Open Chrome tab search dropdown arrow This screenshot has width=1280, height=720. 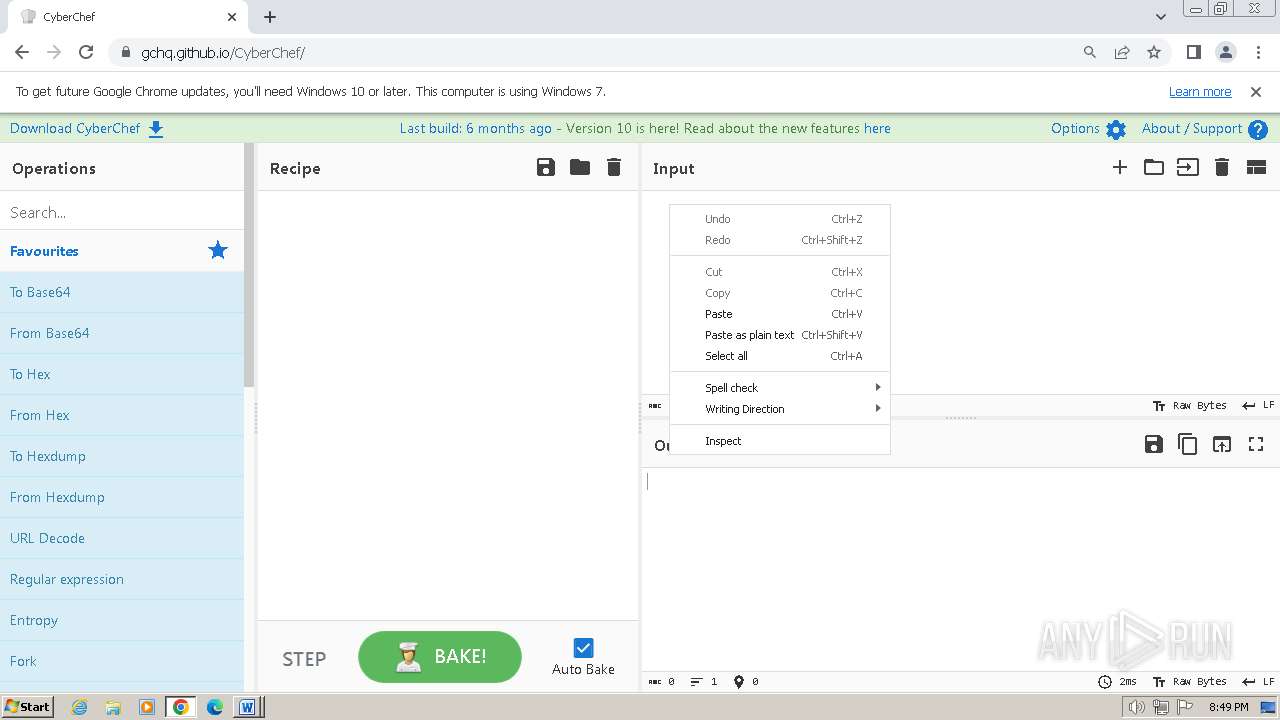pos(1160,17)
